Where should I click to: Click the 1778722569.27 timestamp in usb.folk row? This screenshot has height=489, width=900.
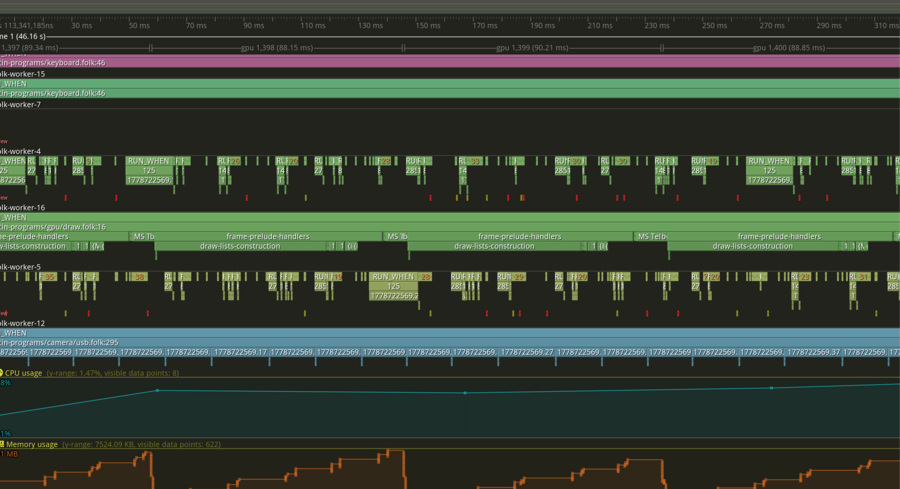pyautogui.click(x=526, y=352)
